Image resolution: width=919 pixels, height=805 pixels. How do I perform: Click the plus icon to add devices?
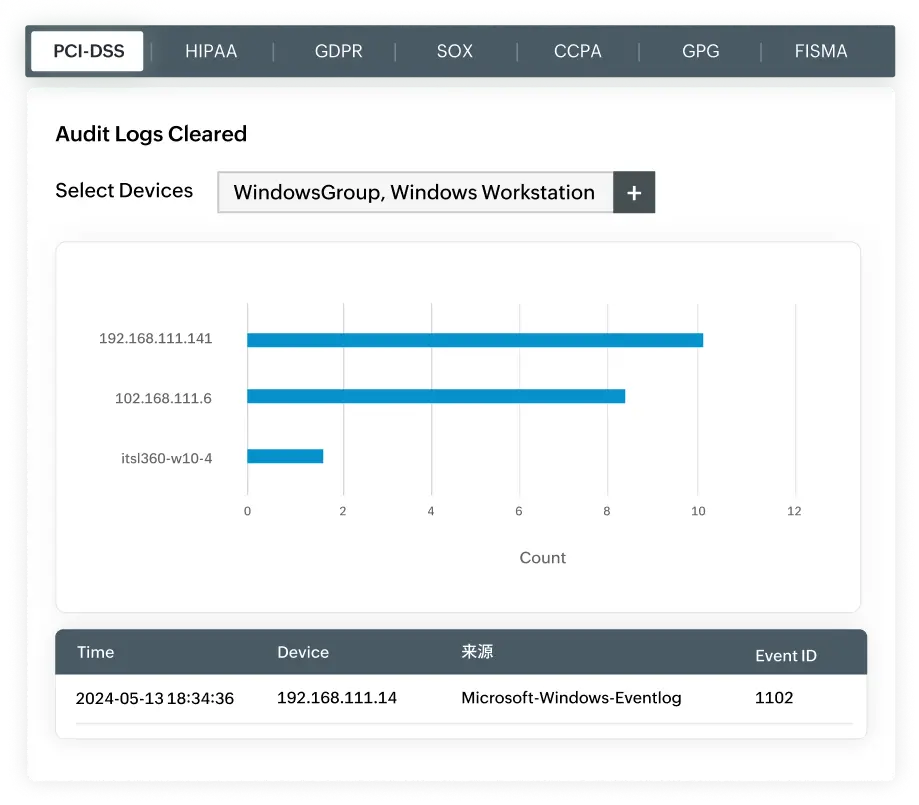[632, 192]
